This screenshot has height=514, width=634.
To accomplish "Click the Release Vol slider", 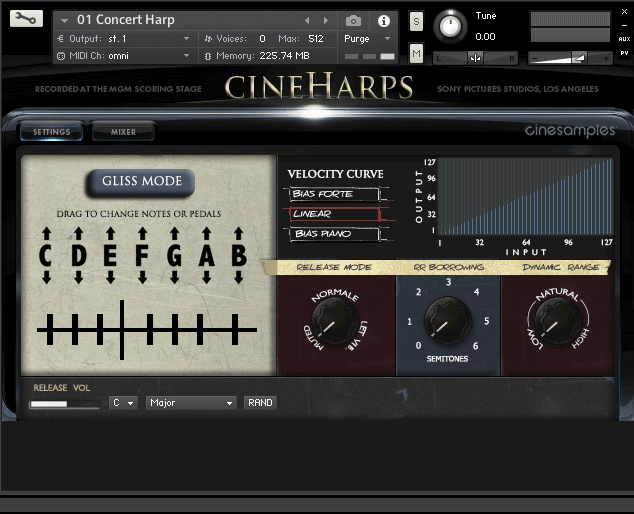I will tap(65, 404).
